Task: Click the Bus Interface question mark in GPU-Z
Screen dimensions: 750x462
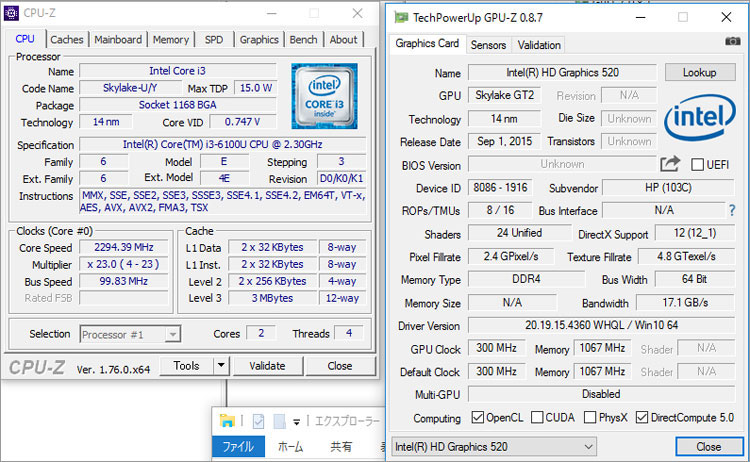Action: click(x=732, y=210)
